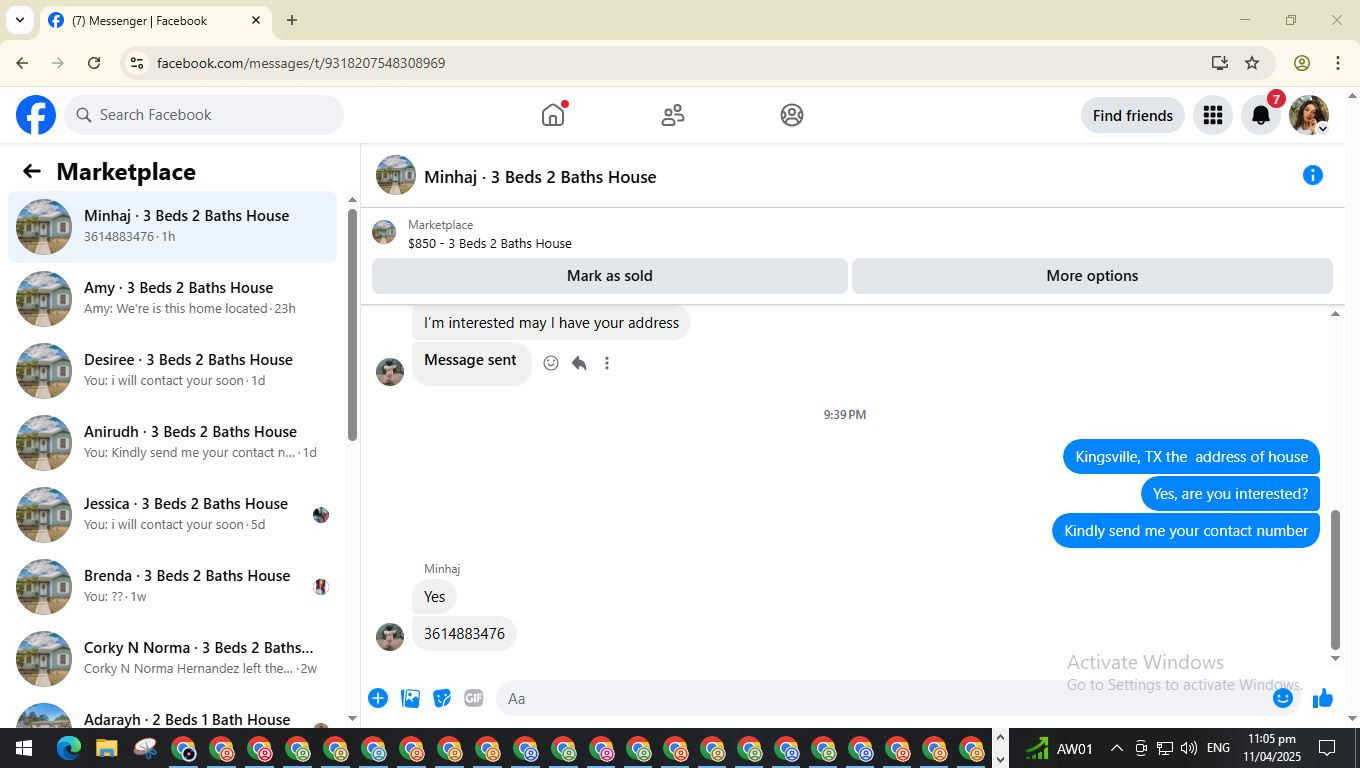Open the Windows Start menu
Screen dimensions: 1360x768
(23, 748)
